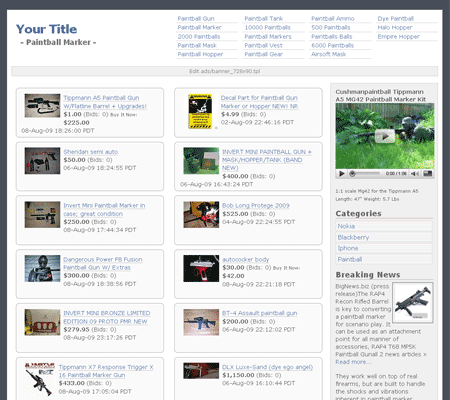Open the Paintball Hopper link
The width and height of the screenshot is (450, 400).
coord(200,54)
